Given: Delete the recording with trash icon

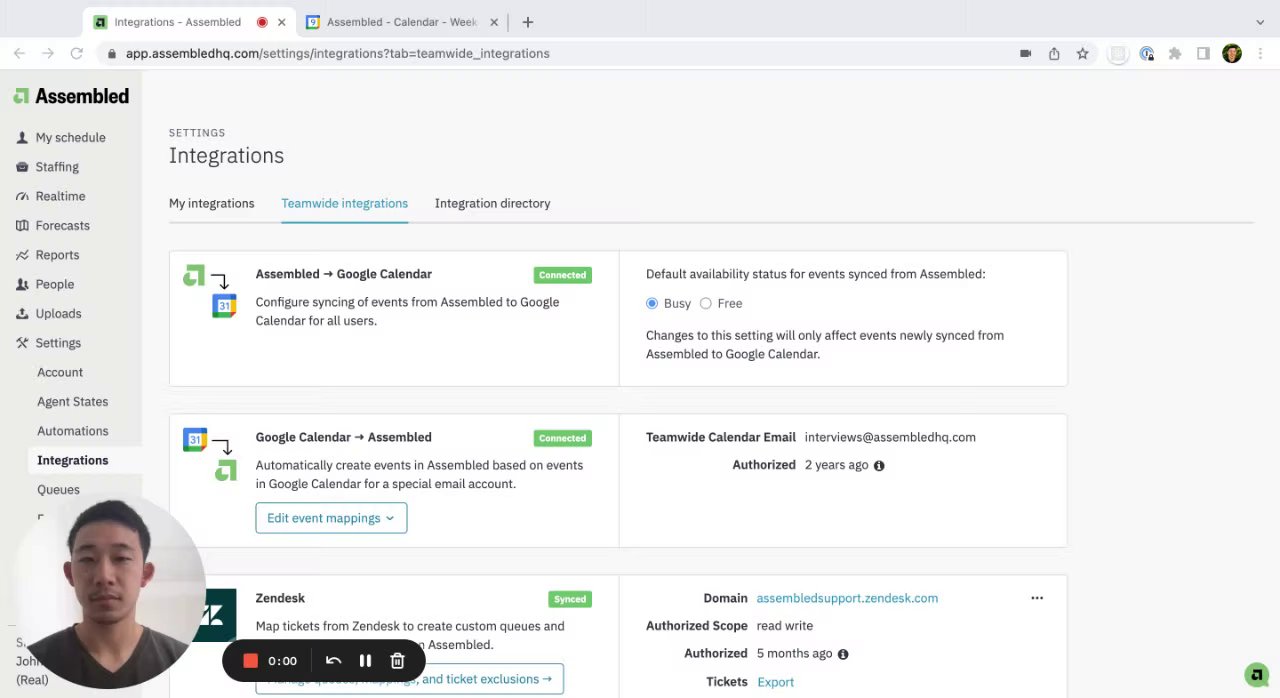Looking at the screenshot, I should coord(397,661).
